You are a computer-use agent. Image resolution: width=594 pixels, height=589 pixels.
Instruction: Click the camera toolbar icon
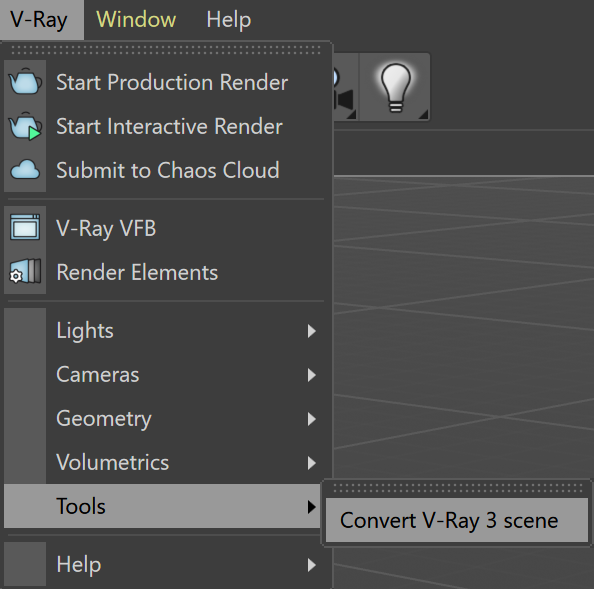(x=345, y=87)
